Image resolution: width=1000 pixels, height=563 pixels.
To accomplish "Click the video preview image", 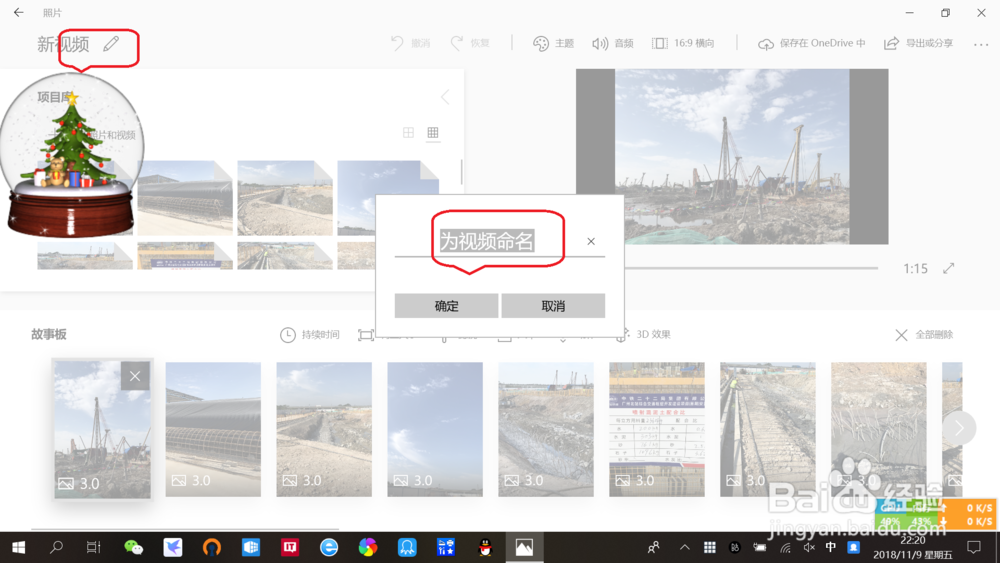I will tap(732, 156).
